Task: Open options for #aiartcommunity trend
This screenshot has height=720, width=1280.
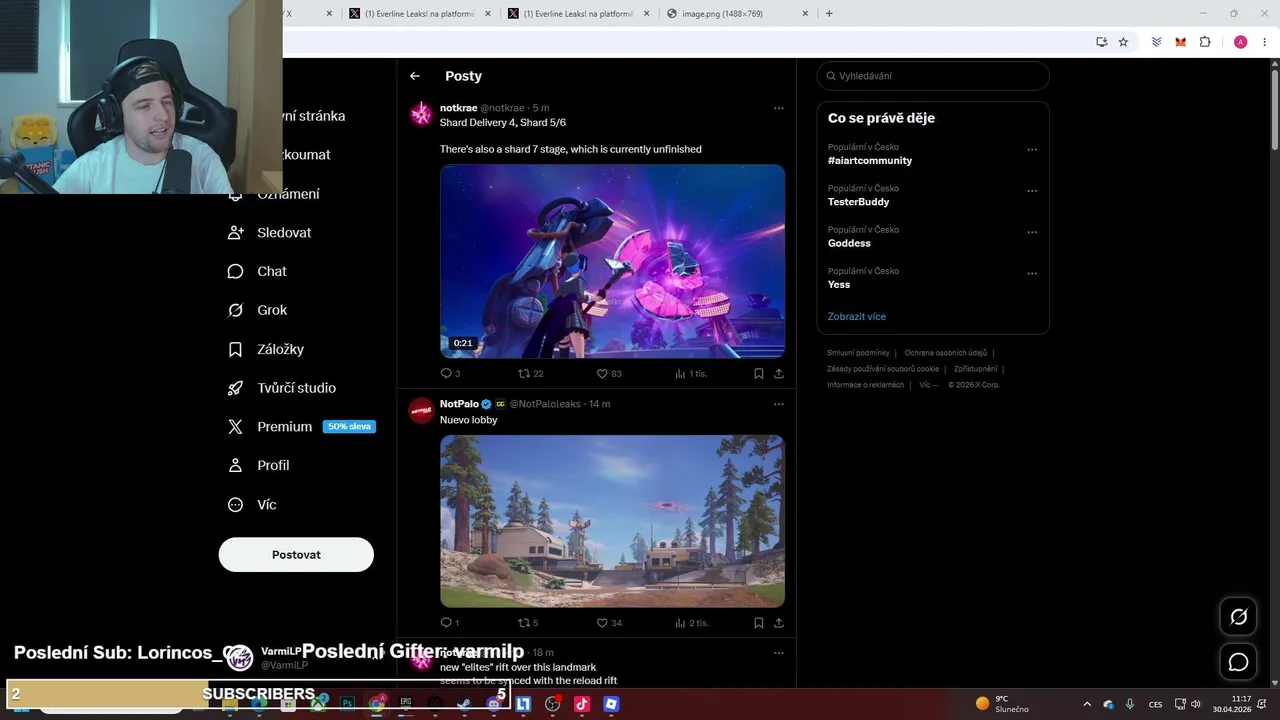Action: (1032, 150)
